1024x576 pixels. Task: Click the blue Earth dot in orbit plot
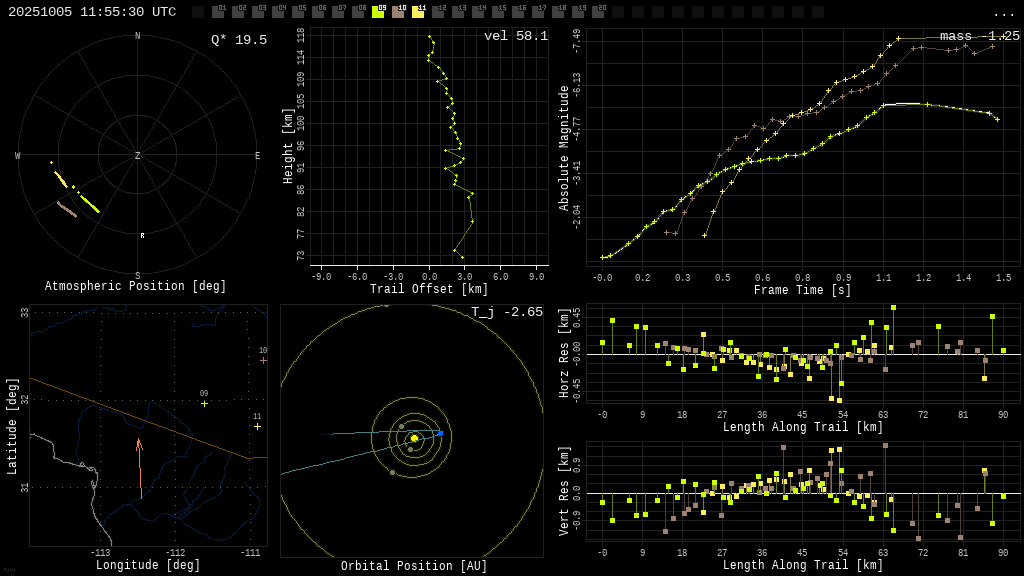point(440,433)
